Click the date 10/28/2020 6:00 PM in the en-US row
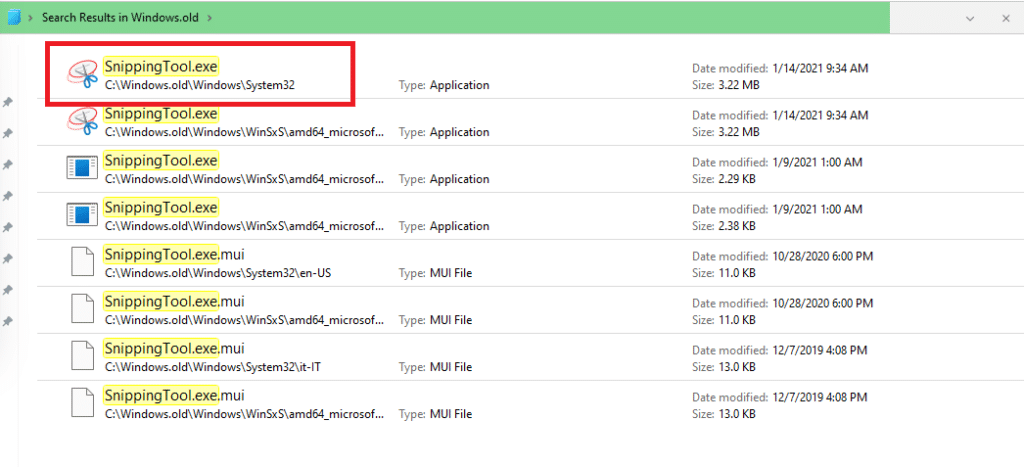1024x467 pixels. [822, 256]
